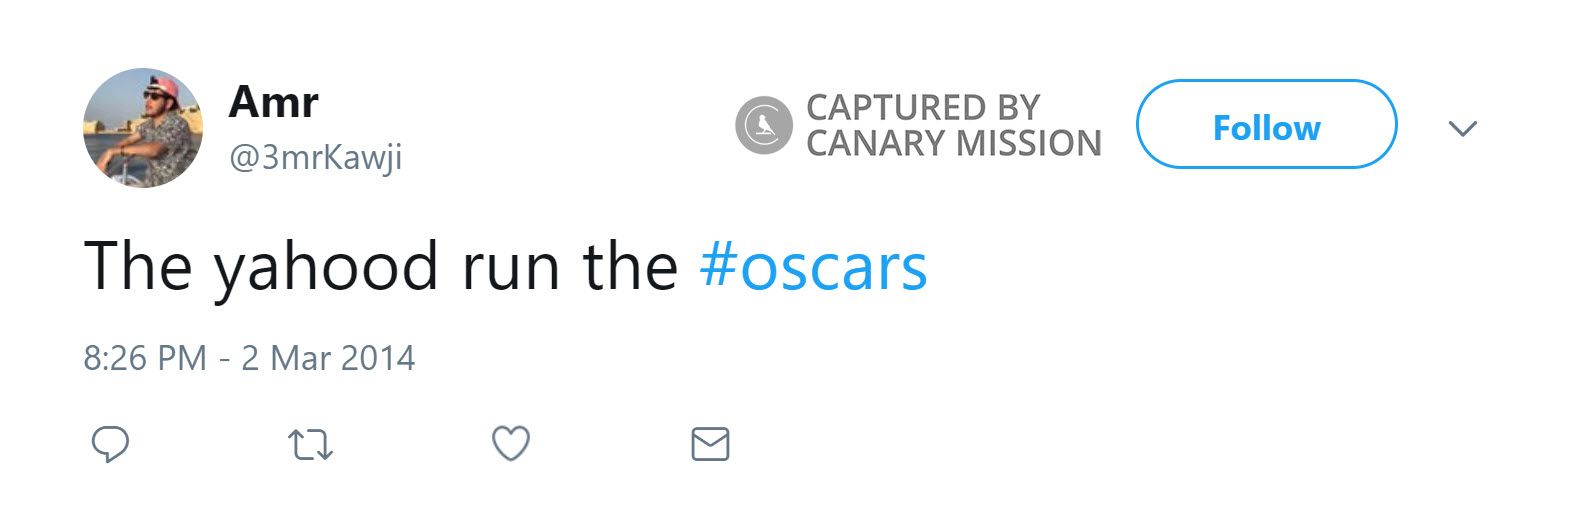Open more actions arrow beside Follow
Image resolution: width=1574 pixels, height=530 pixels.
1462,129
